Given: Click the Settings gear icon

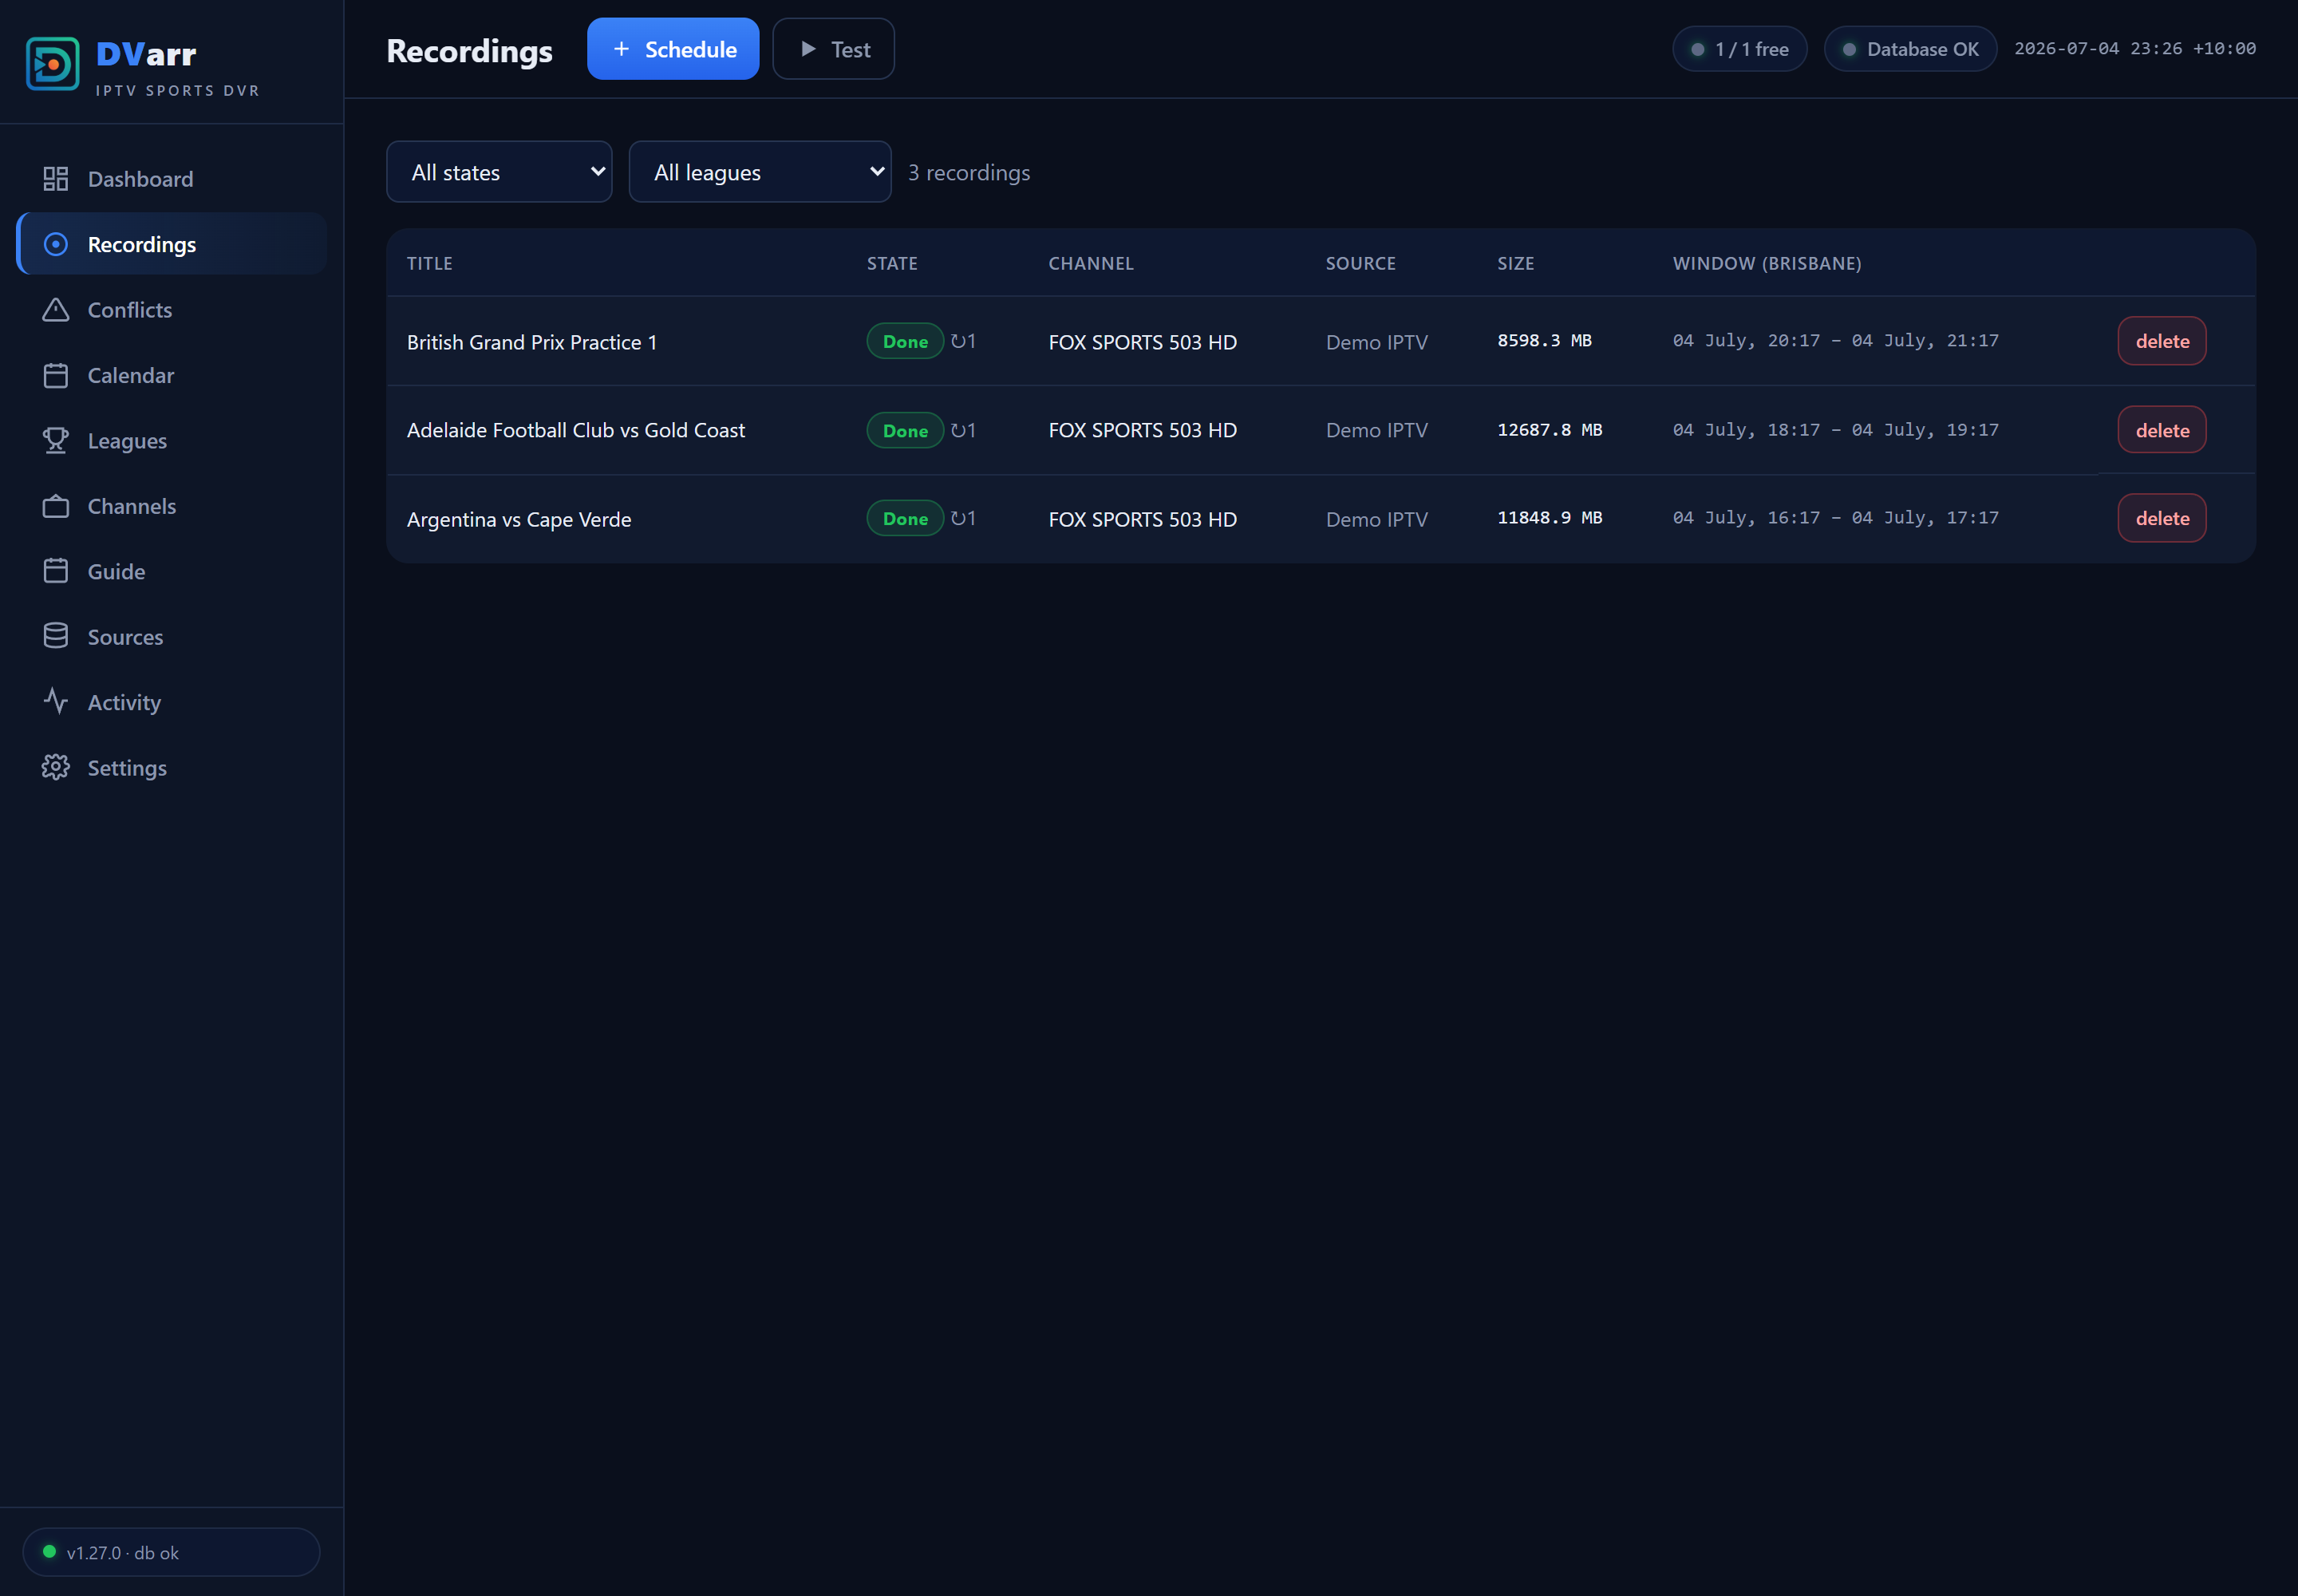Looking at the screenshot, I should [x=56, y=767].
